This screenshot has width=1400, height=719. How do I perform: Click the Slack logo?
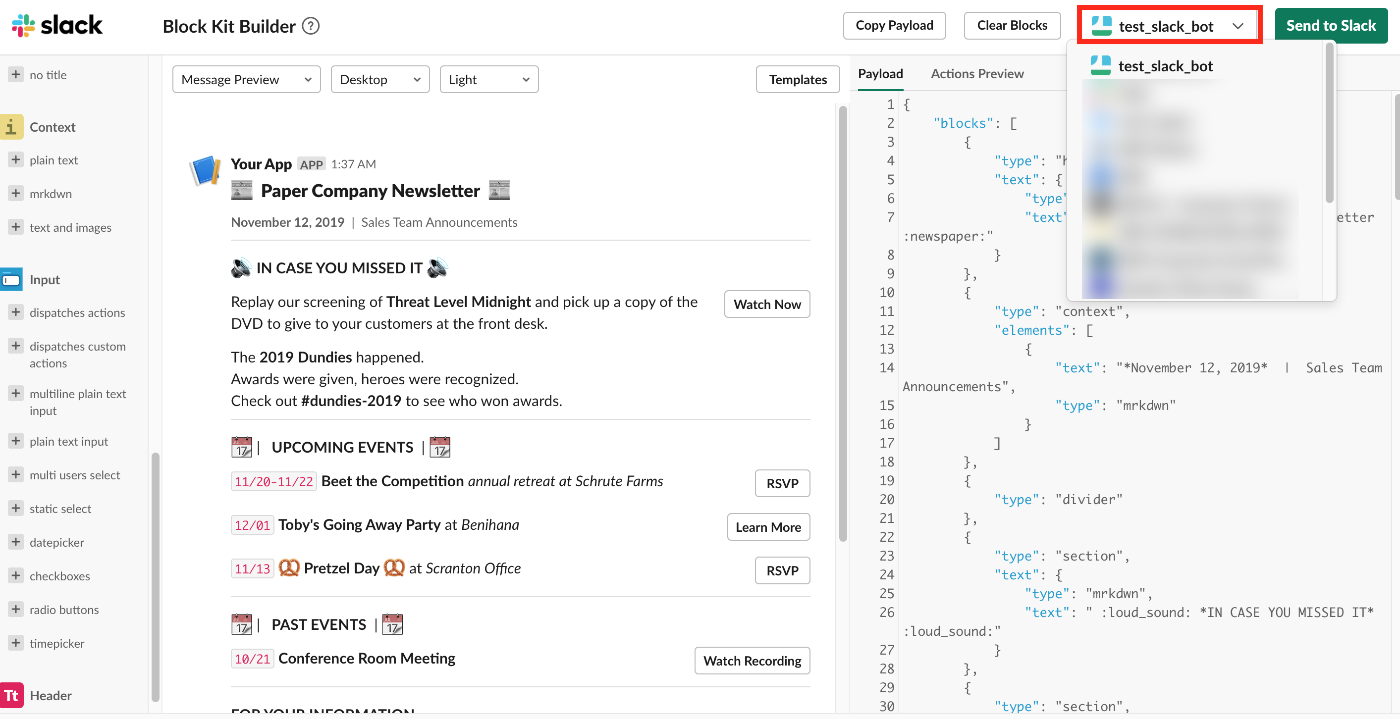tap(57, 25)
